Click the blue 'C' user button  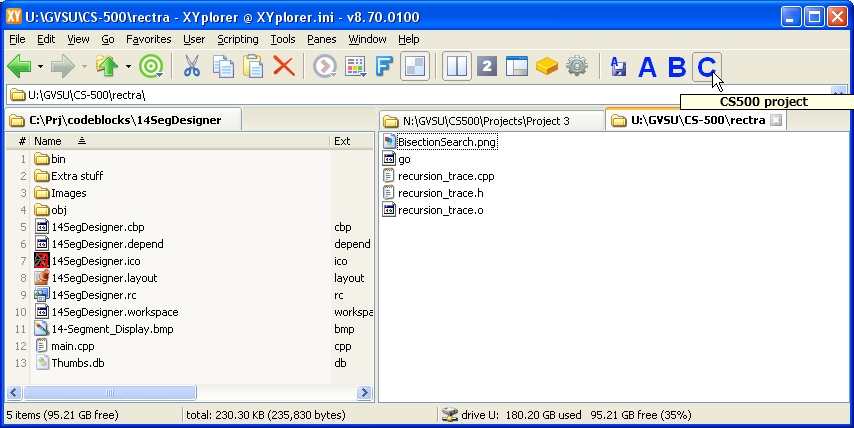click(706, 67)
